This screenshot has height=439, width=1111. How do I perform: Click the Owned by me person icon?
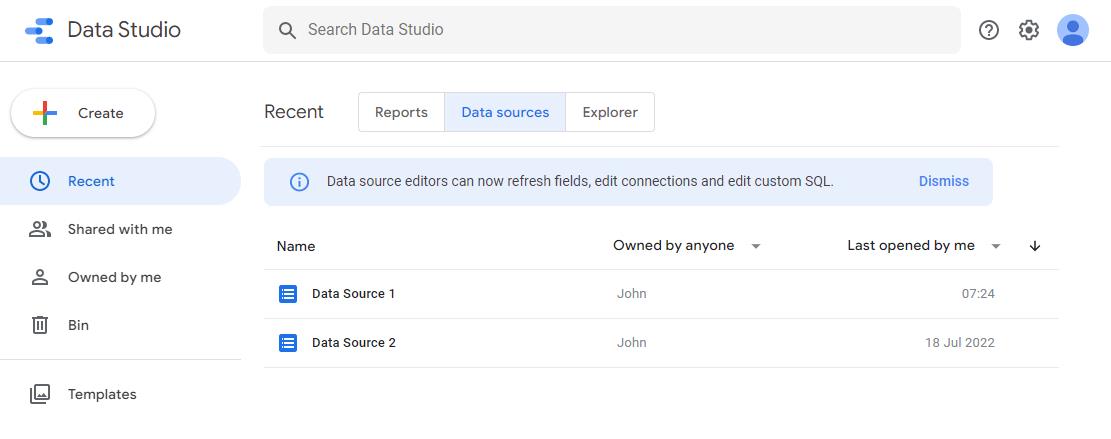click(40, 278)
